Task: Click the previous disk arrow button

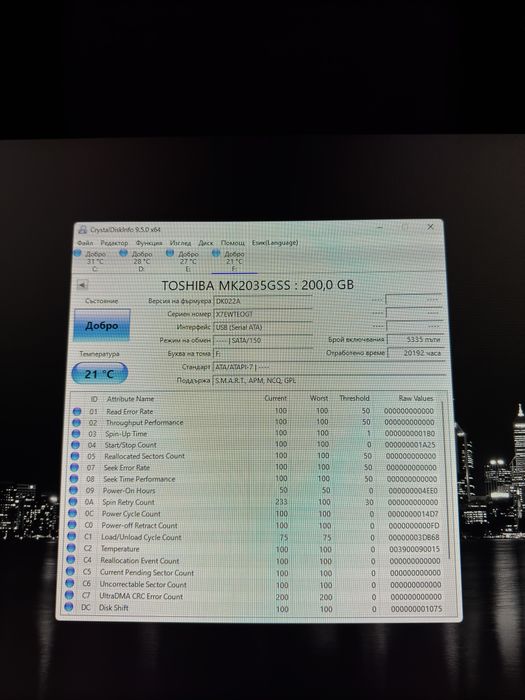Action: (83, 285)
